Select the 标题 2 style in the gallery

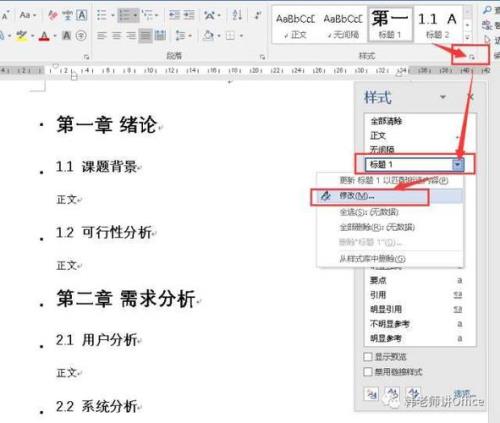pos(438,25)
